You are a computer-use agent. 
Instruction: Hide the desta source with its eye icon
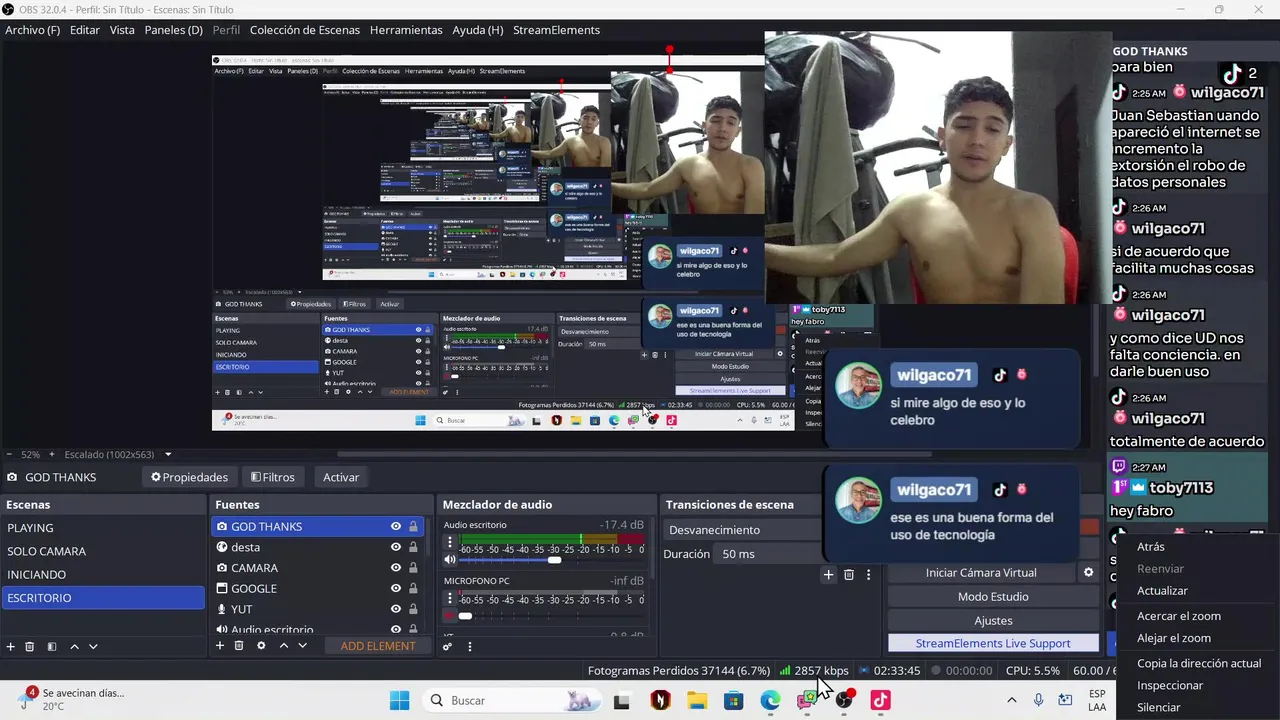point(396,547)
